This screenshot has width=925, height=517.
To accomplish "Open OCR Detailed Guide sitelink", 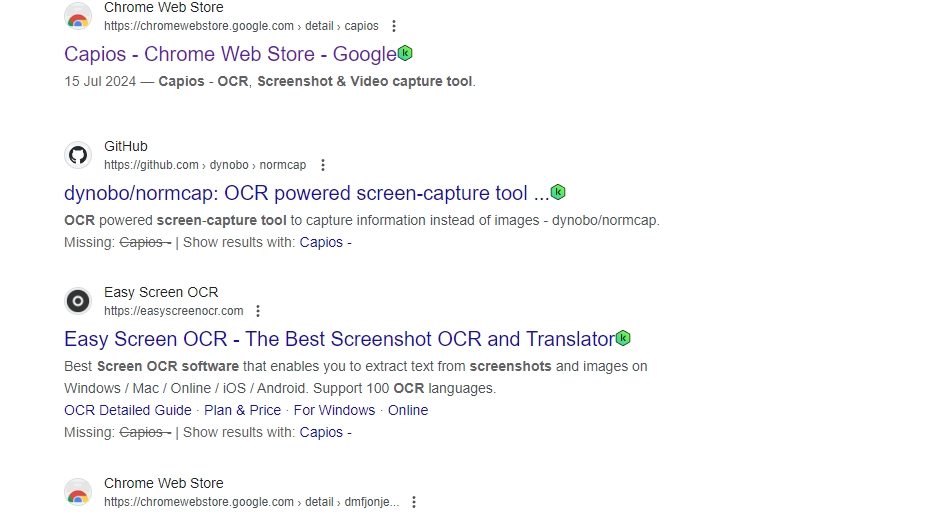I will 128,410.
